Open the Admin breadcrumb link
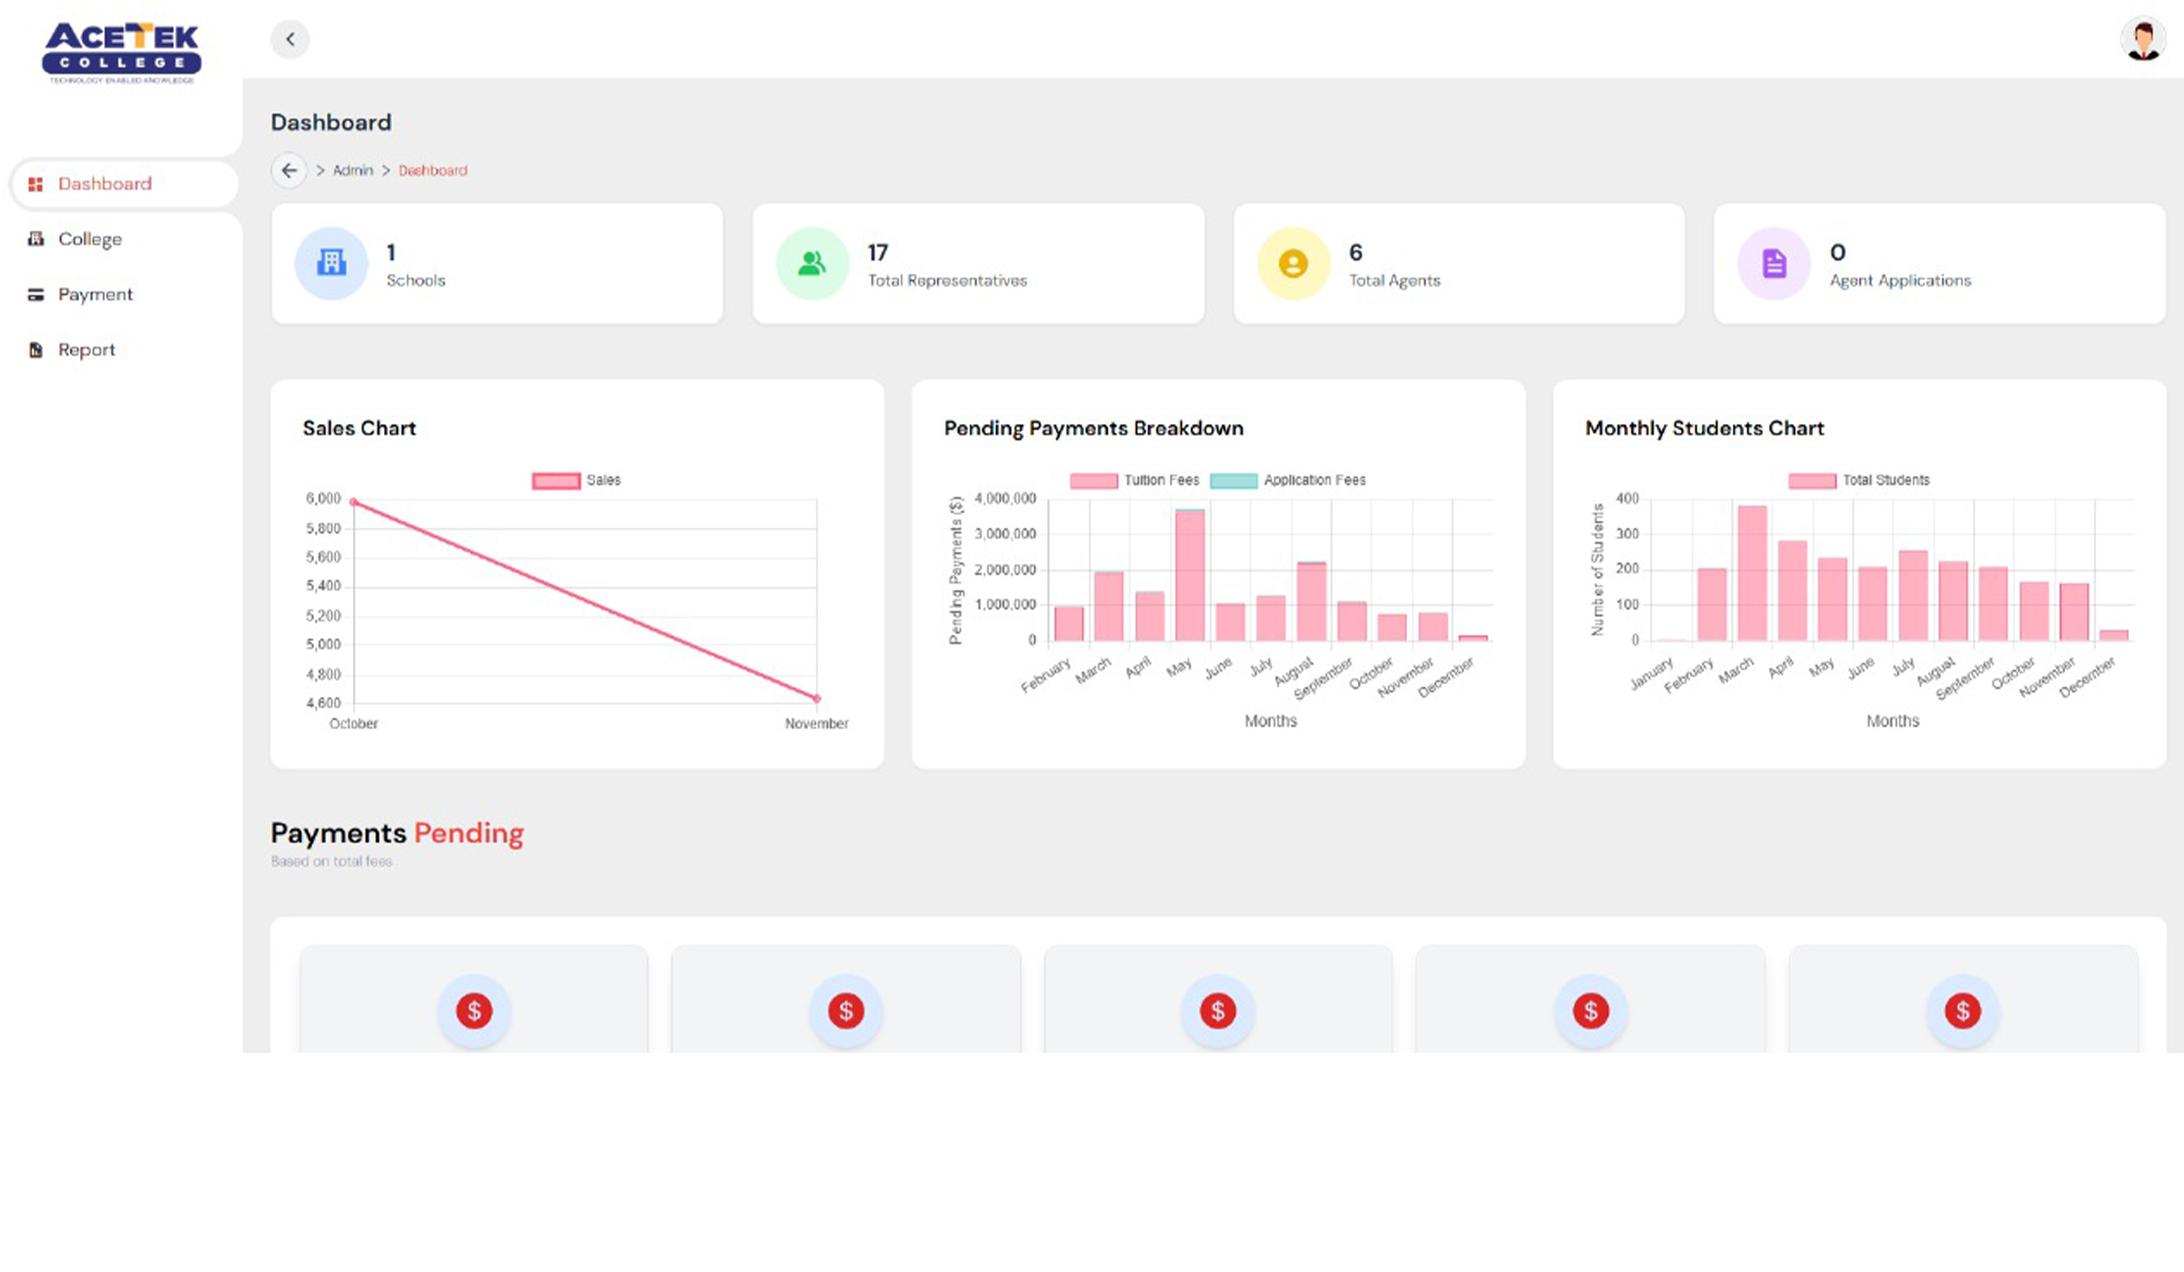The height and width of the screenshot is (1272, 2184). click(352, 170)
